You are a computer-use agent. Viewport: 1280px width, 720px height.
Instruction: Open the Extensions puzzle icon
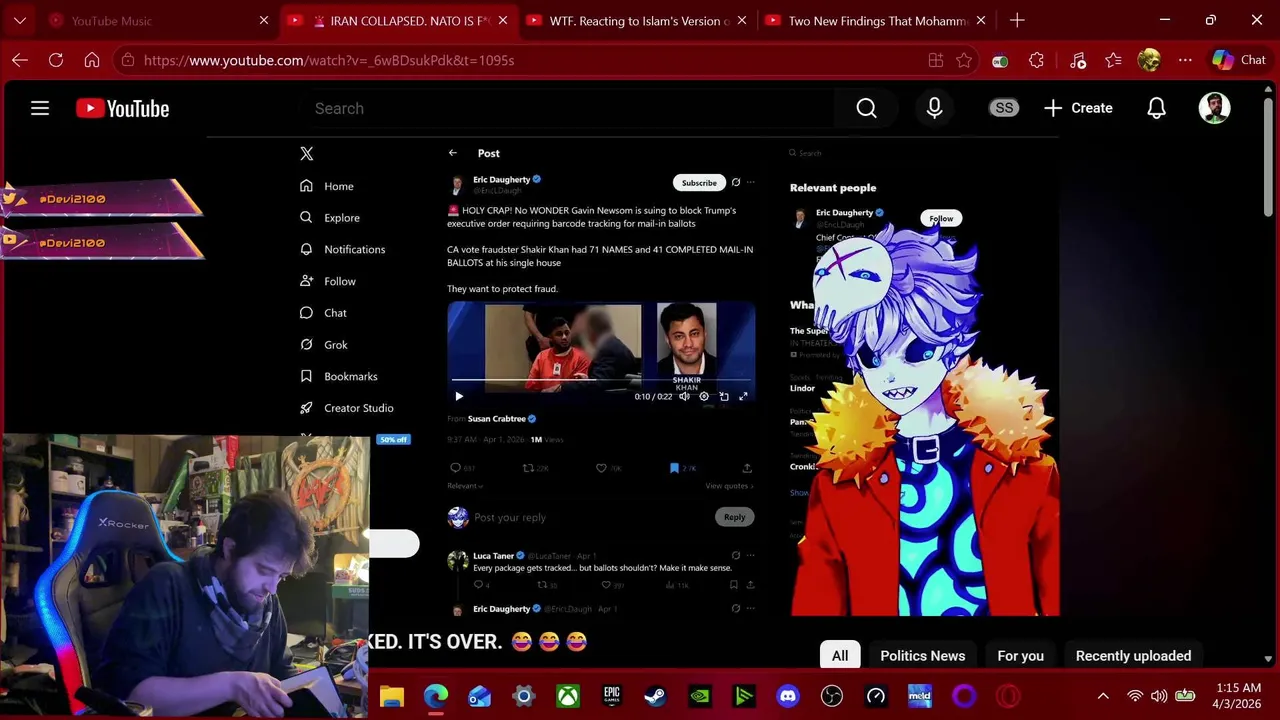(x=1036, y=60)
